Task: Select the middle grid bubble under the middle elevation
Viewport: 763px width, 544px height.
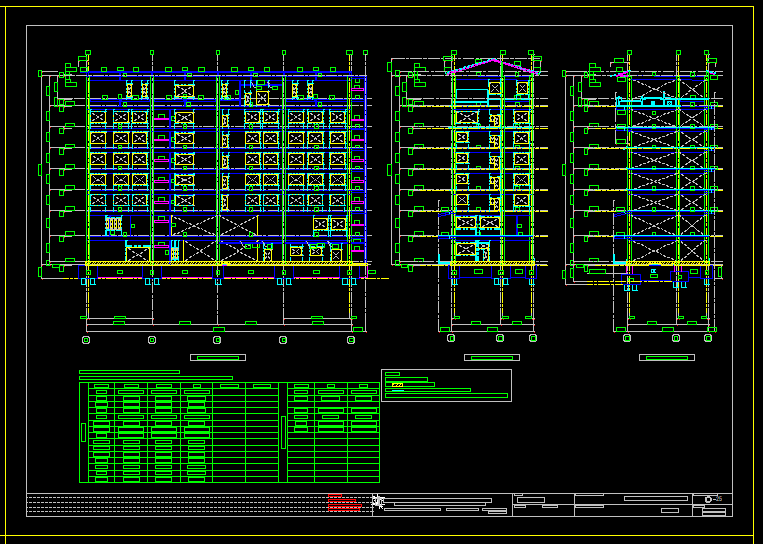Action: click(500, 338)
